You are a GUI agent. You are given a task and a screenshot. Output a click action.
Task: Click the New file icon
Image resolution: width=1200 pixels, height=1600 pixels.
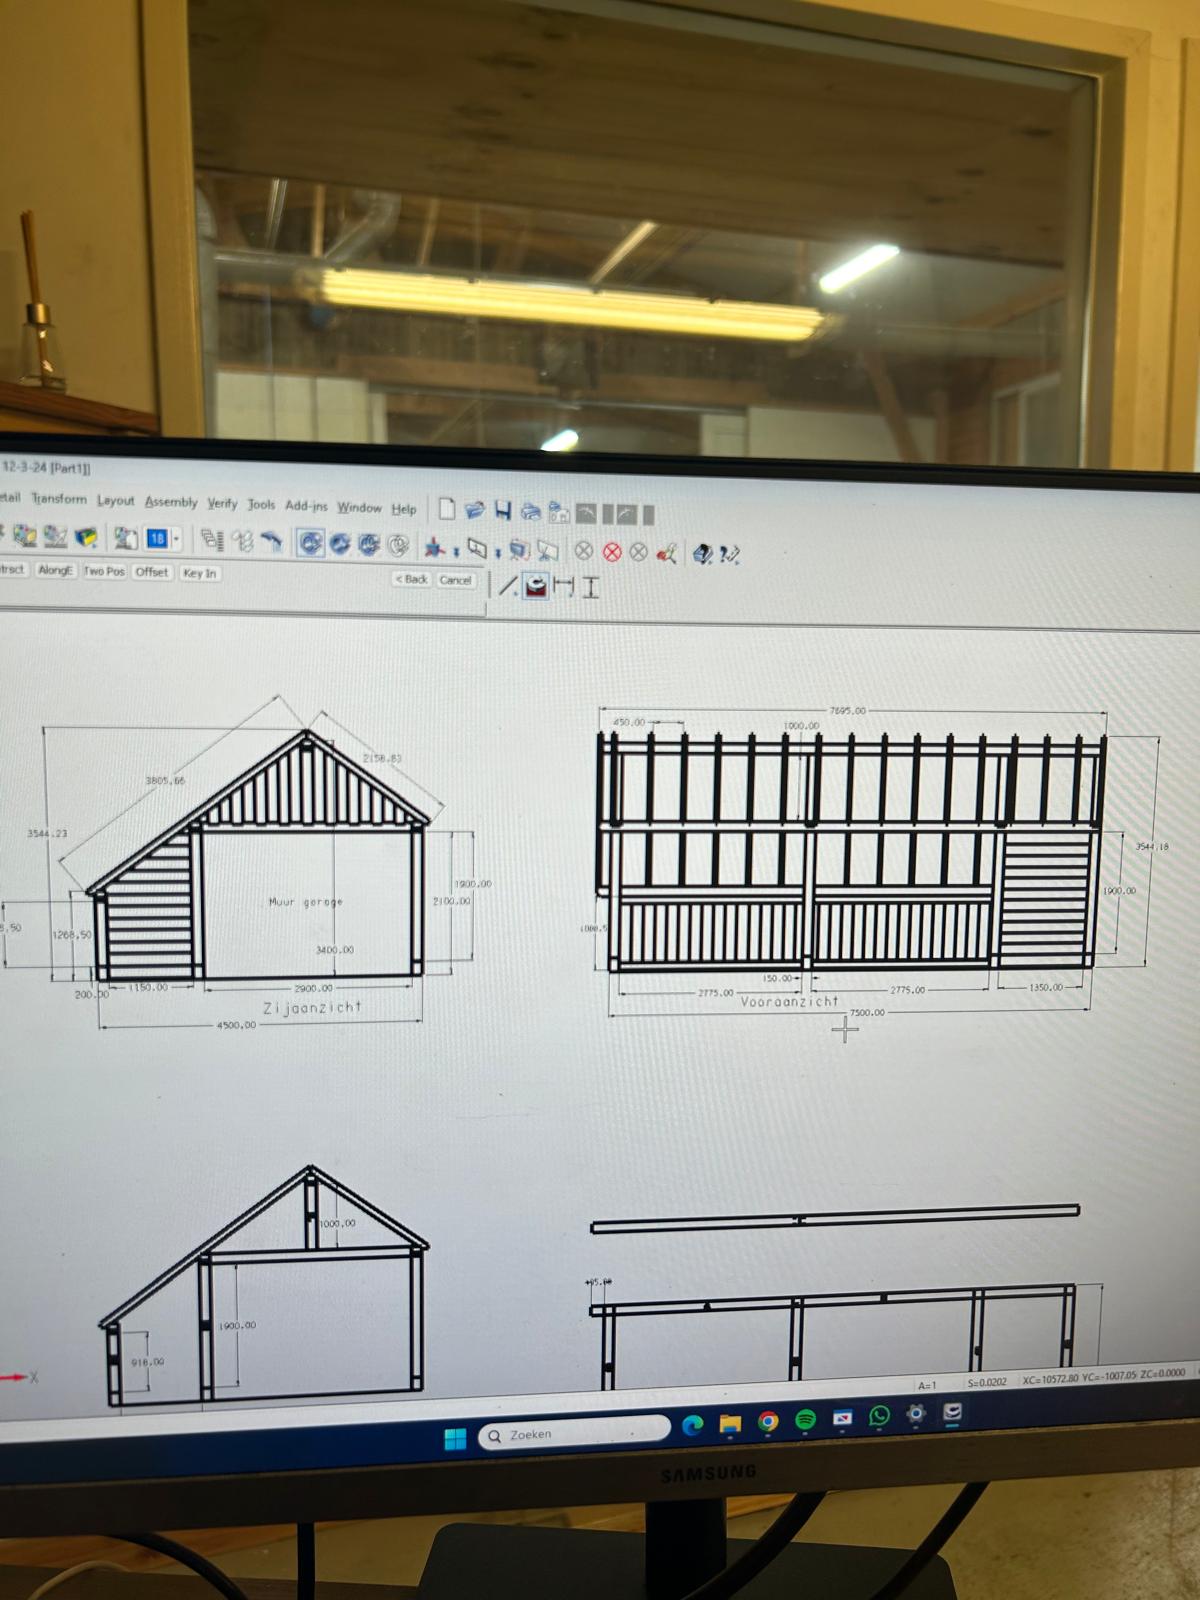click(447, 510)
